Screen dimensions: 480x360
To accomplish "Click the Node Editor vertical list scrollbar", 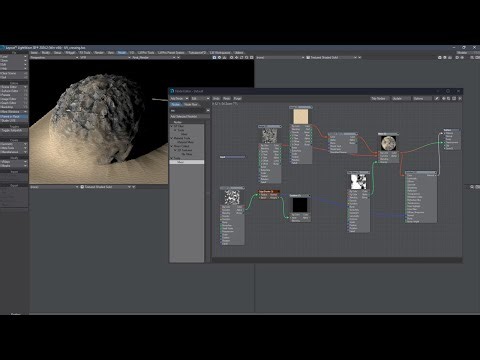I will pos(207,192).
